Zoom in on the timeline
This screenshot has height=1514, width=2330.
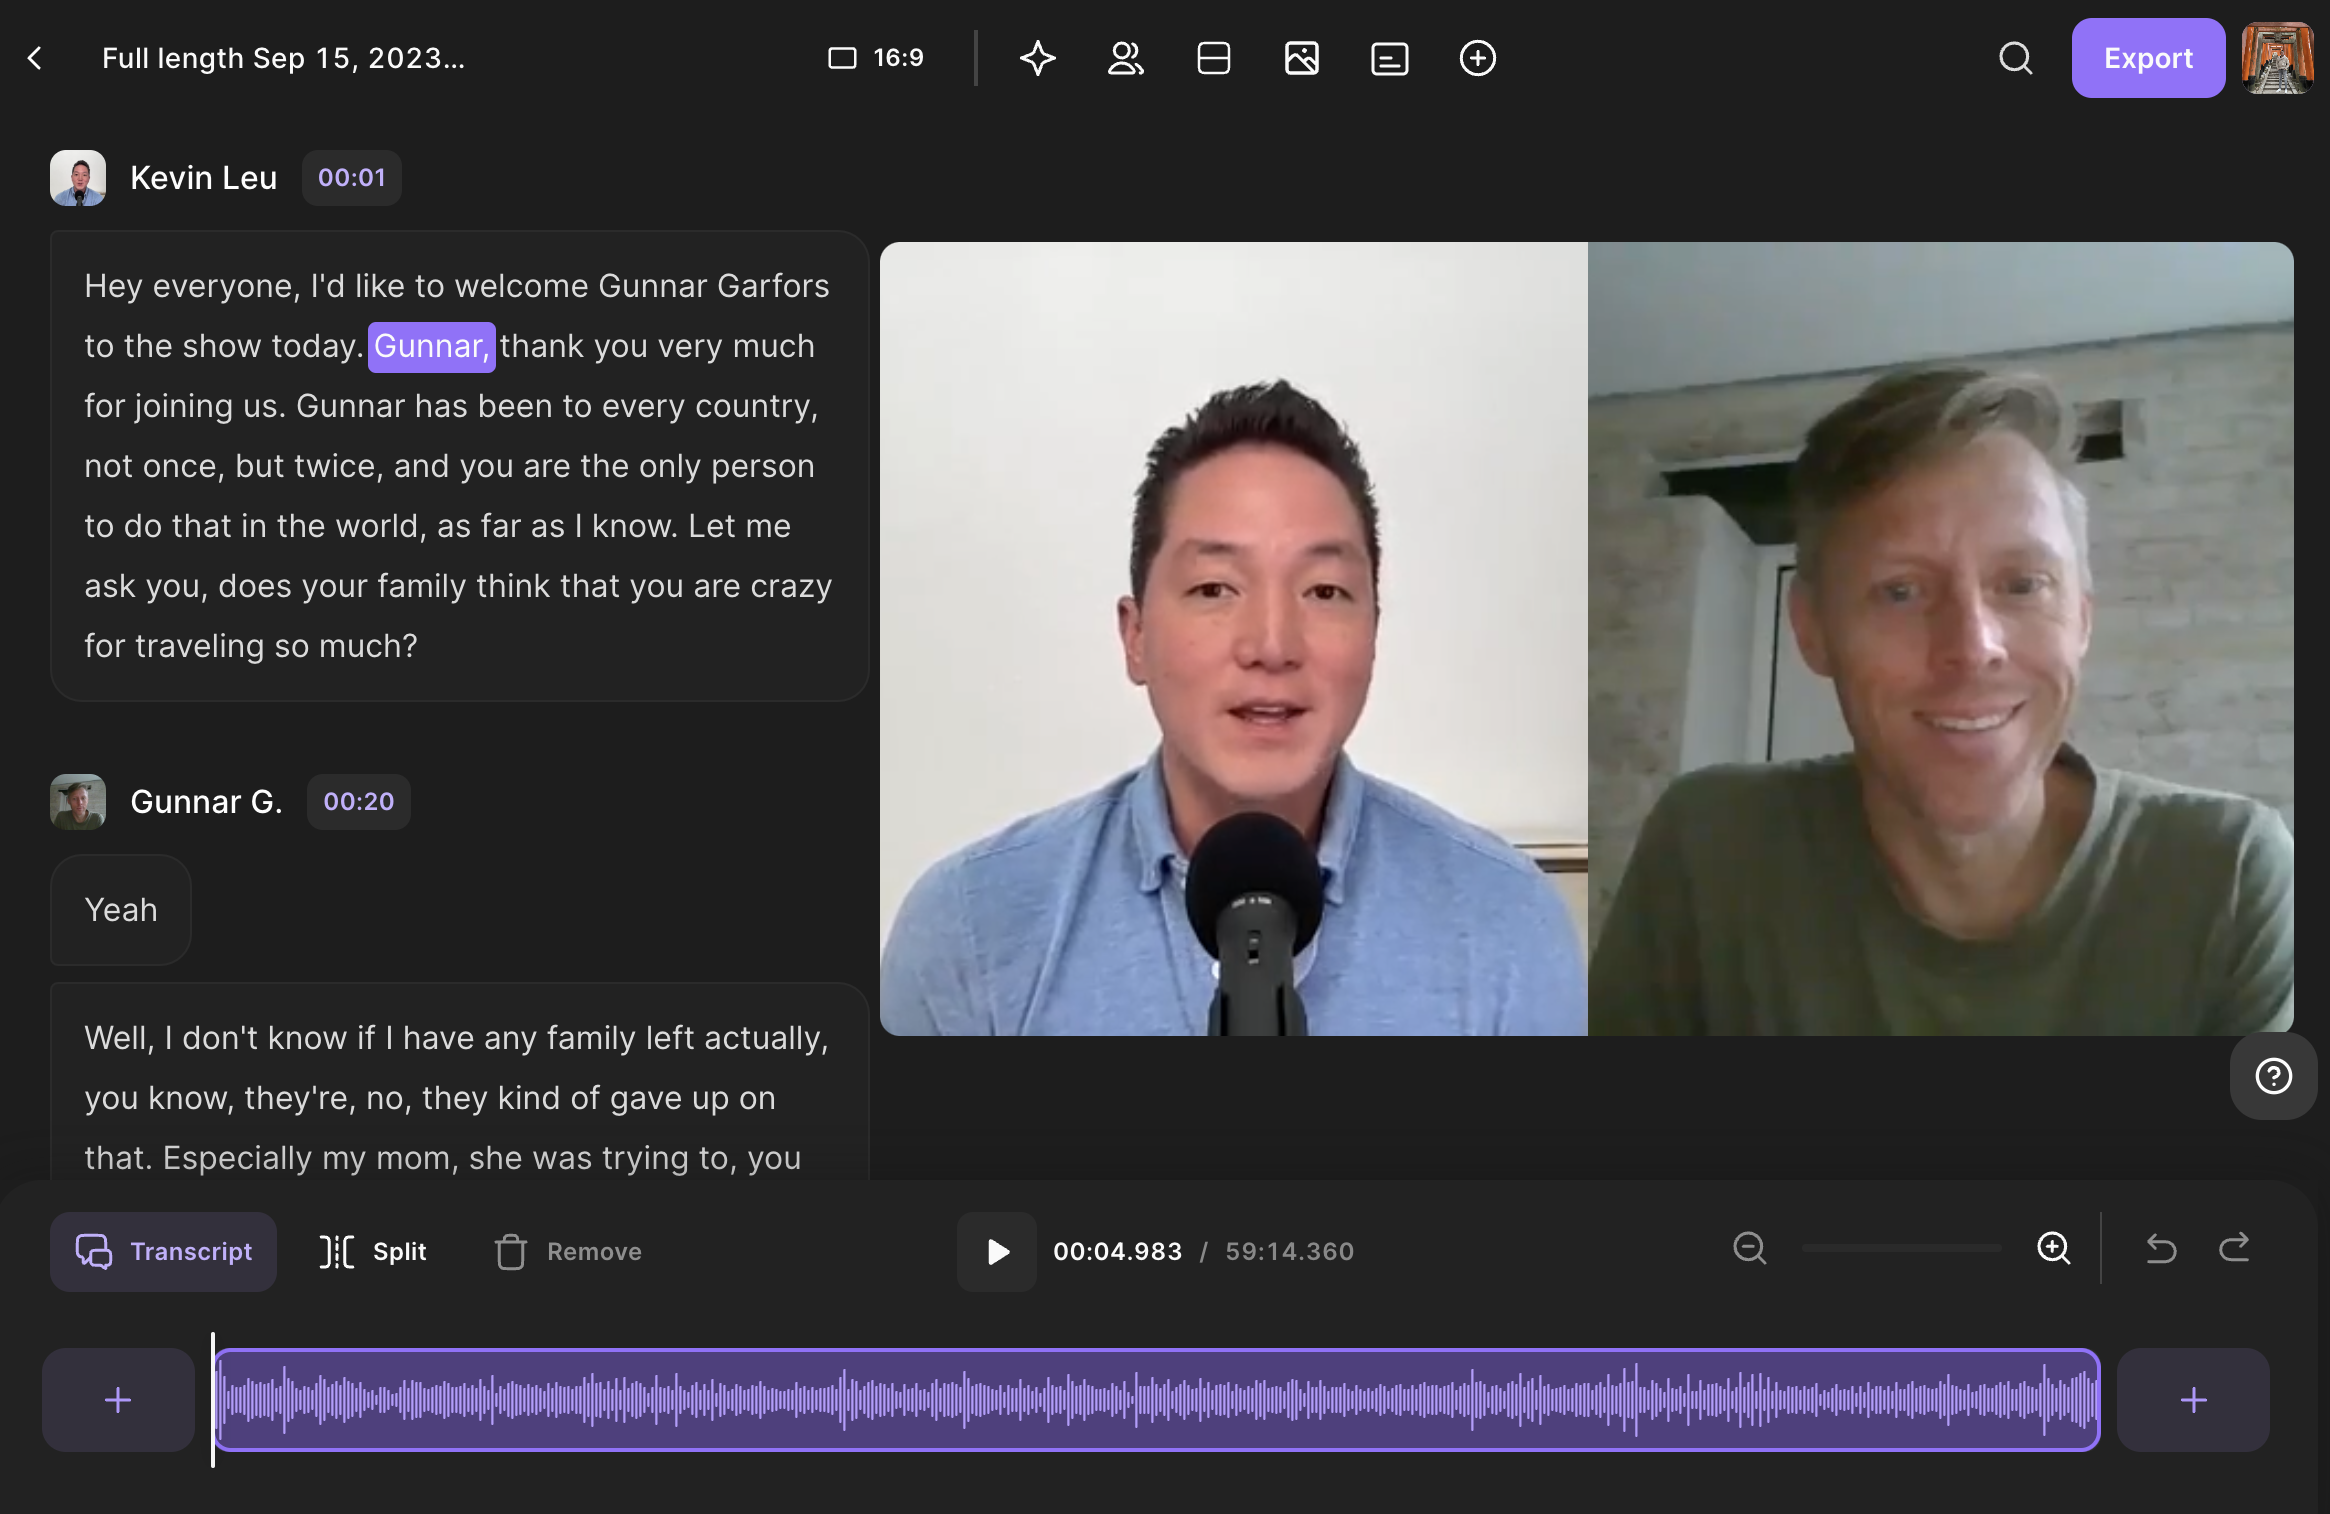(2053, 1248)
